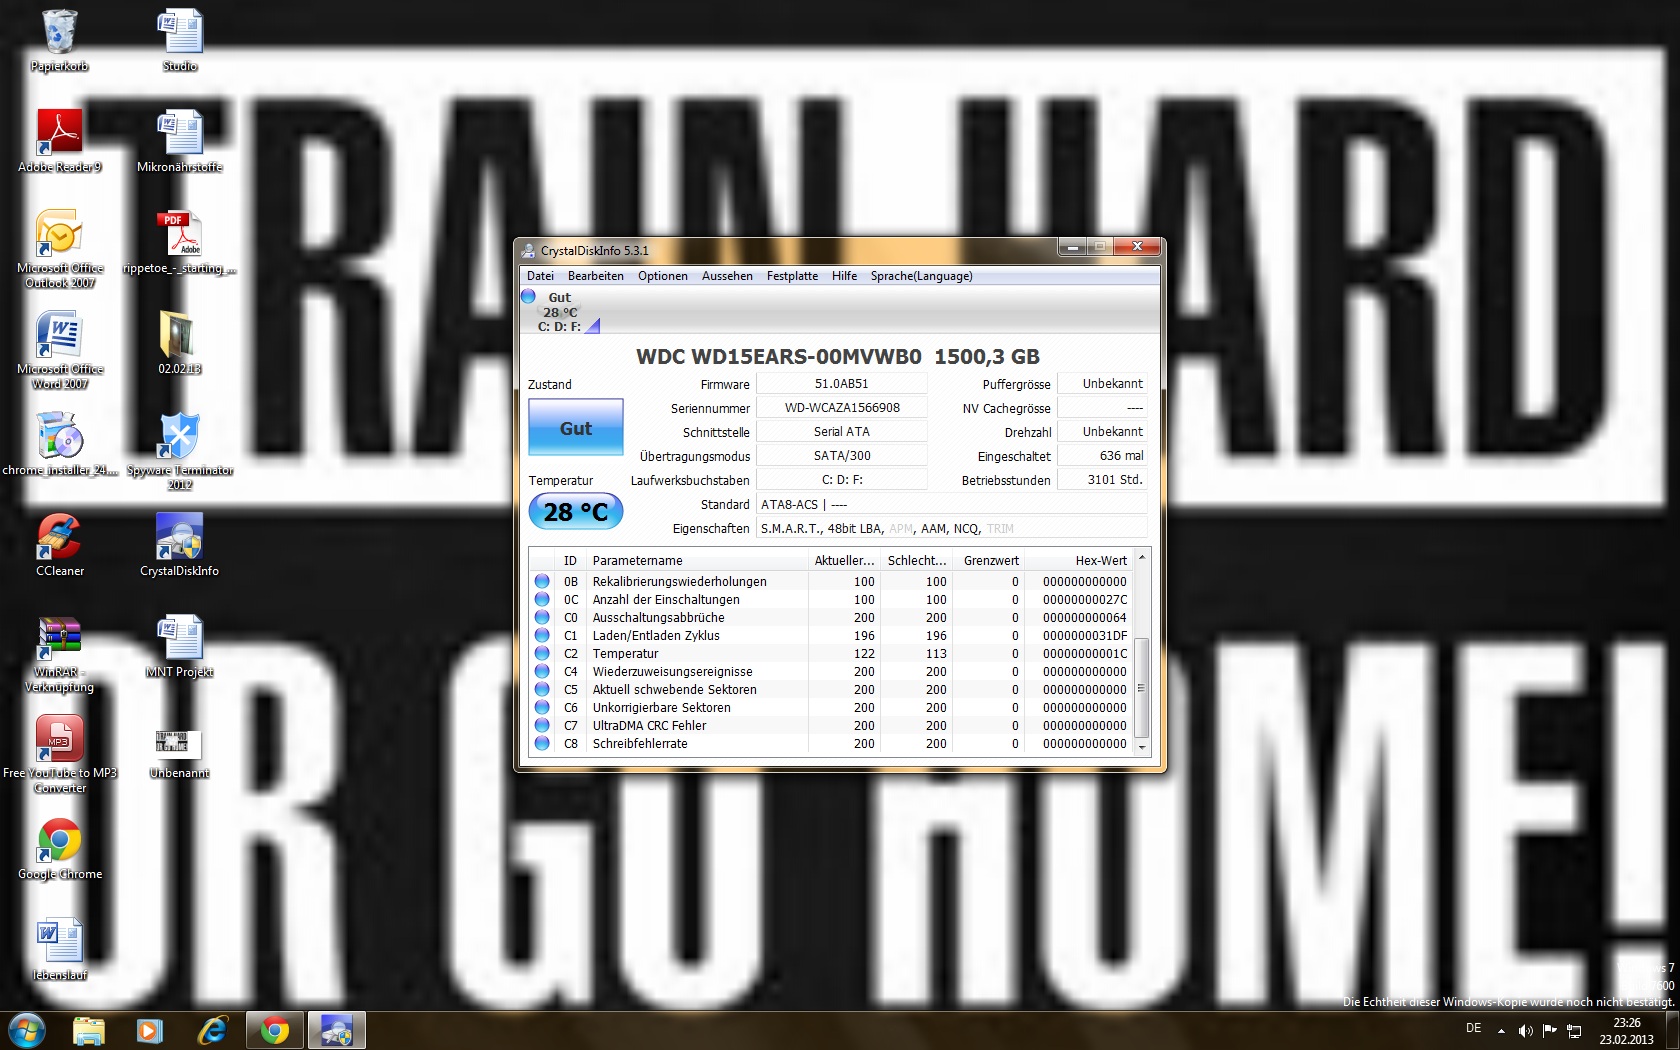
Task: Open the Studio Word document icon
Action: coord(180,40)
